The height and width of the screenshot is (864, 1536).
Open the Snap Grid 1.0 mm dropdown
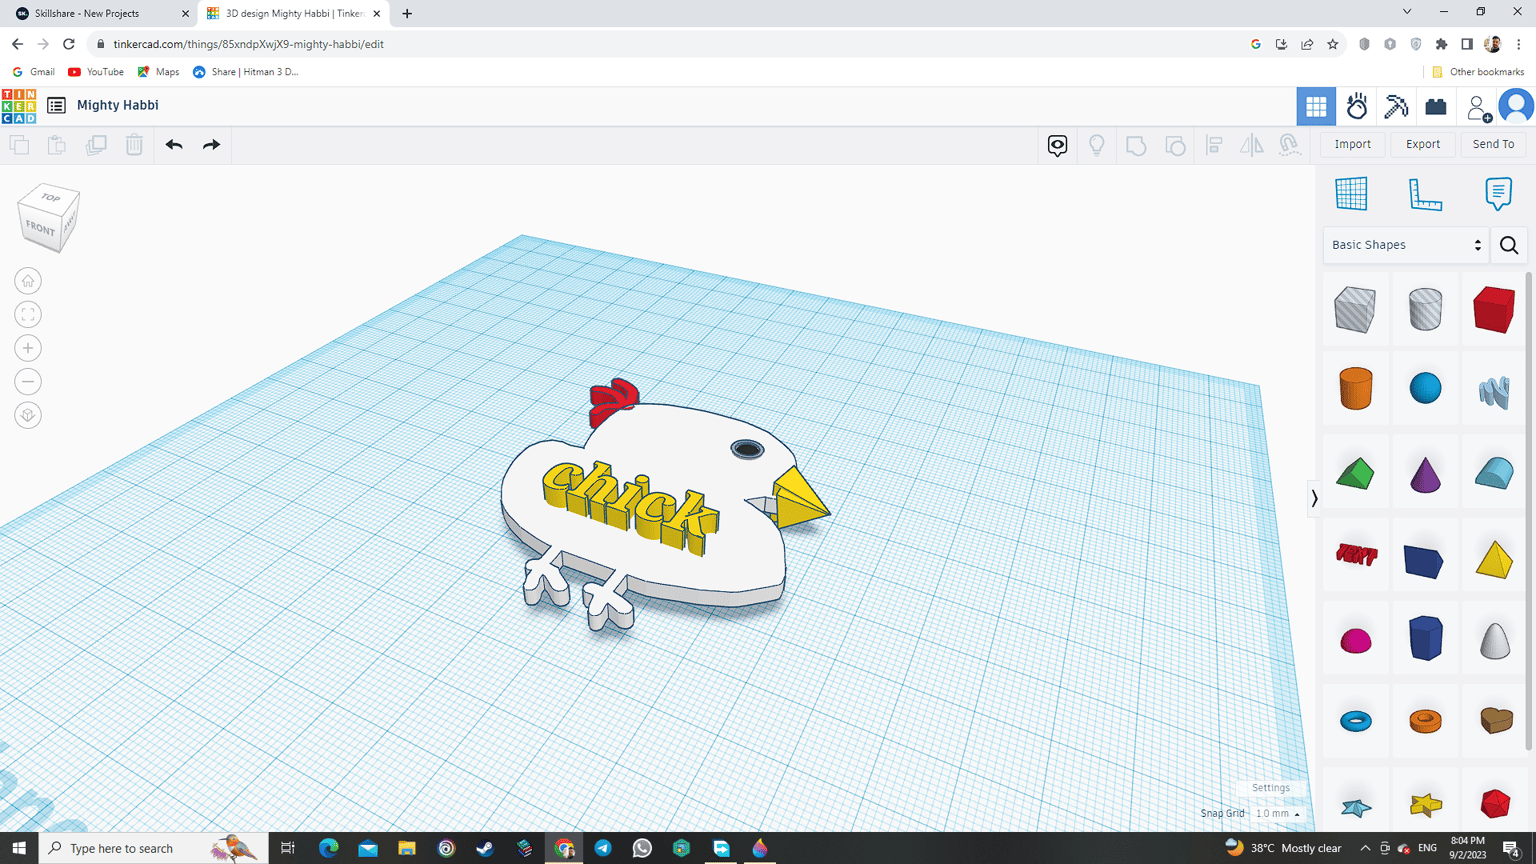coord(1278,814)
